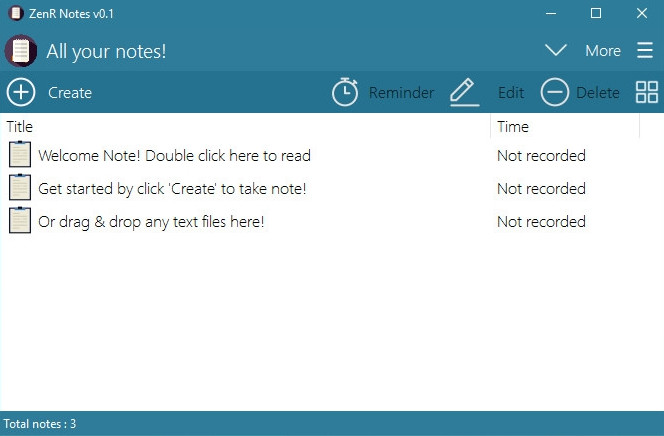664x436 pixels.
Task: Click the Edit pencil icon
Action: click(464, 92)
